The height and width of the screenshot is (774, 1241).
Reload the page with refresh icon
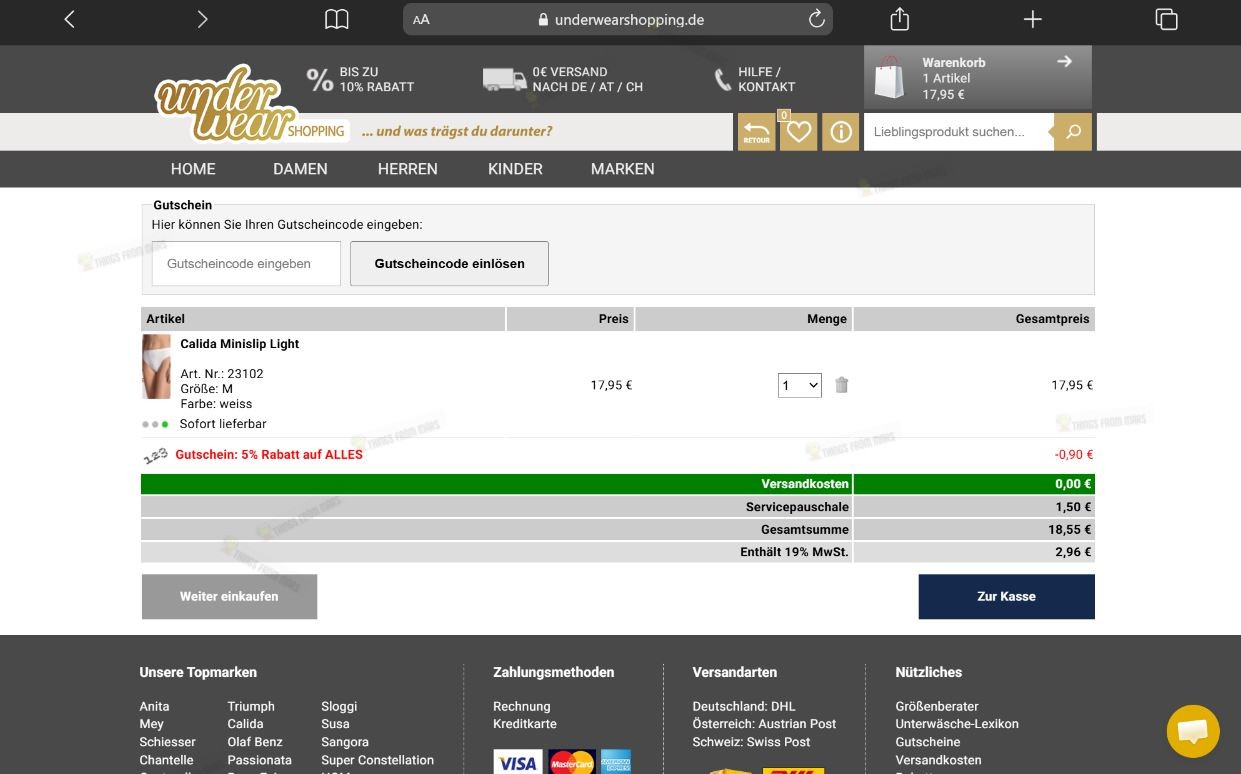(816, 19)
